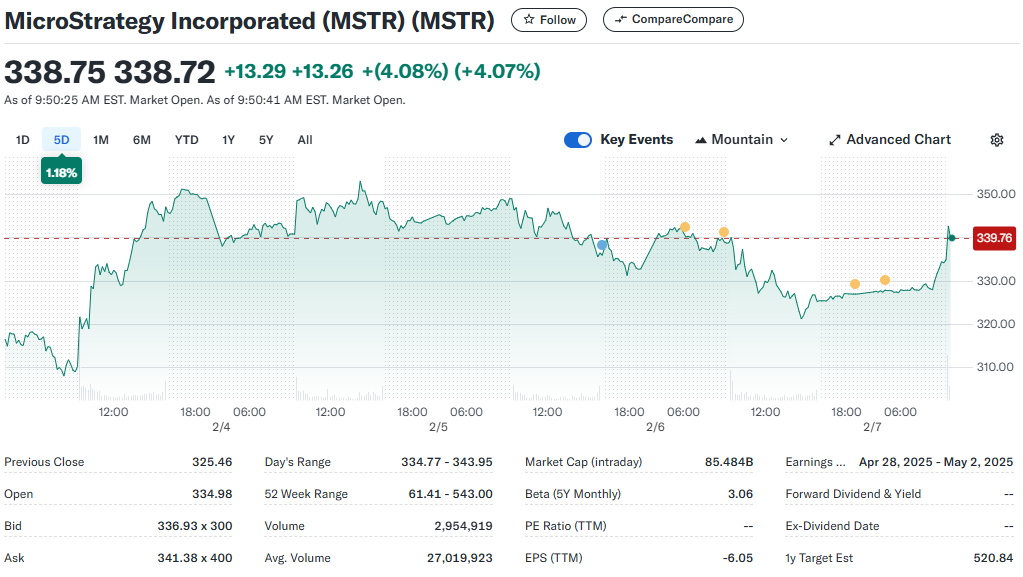Click the EPS value -6.05
This screenshot has width=1023, height=577.
[x=738, y=558]
